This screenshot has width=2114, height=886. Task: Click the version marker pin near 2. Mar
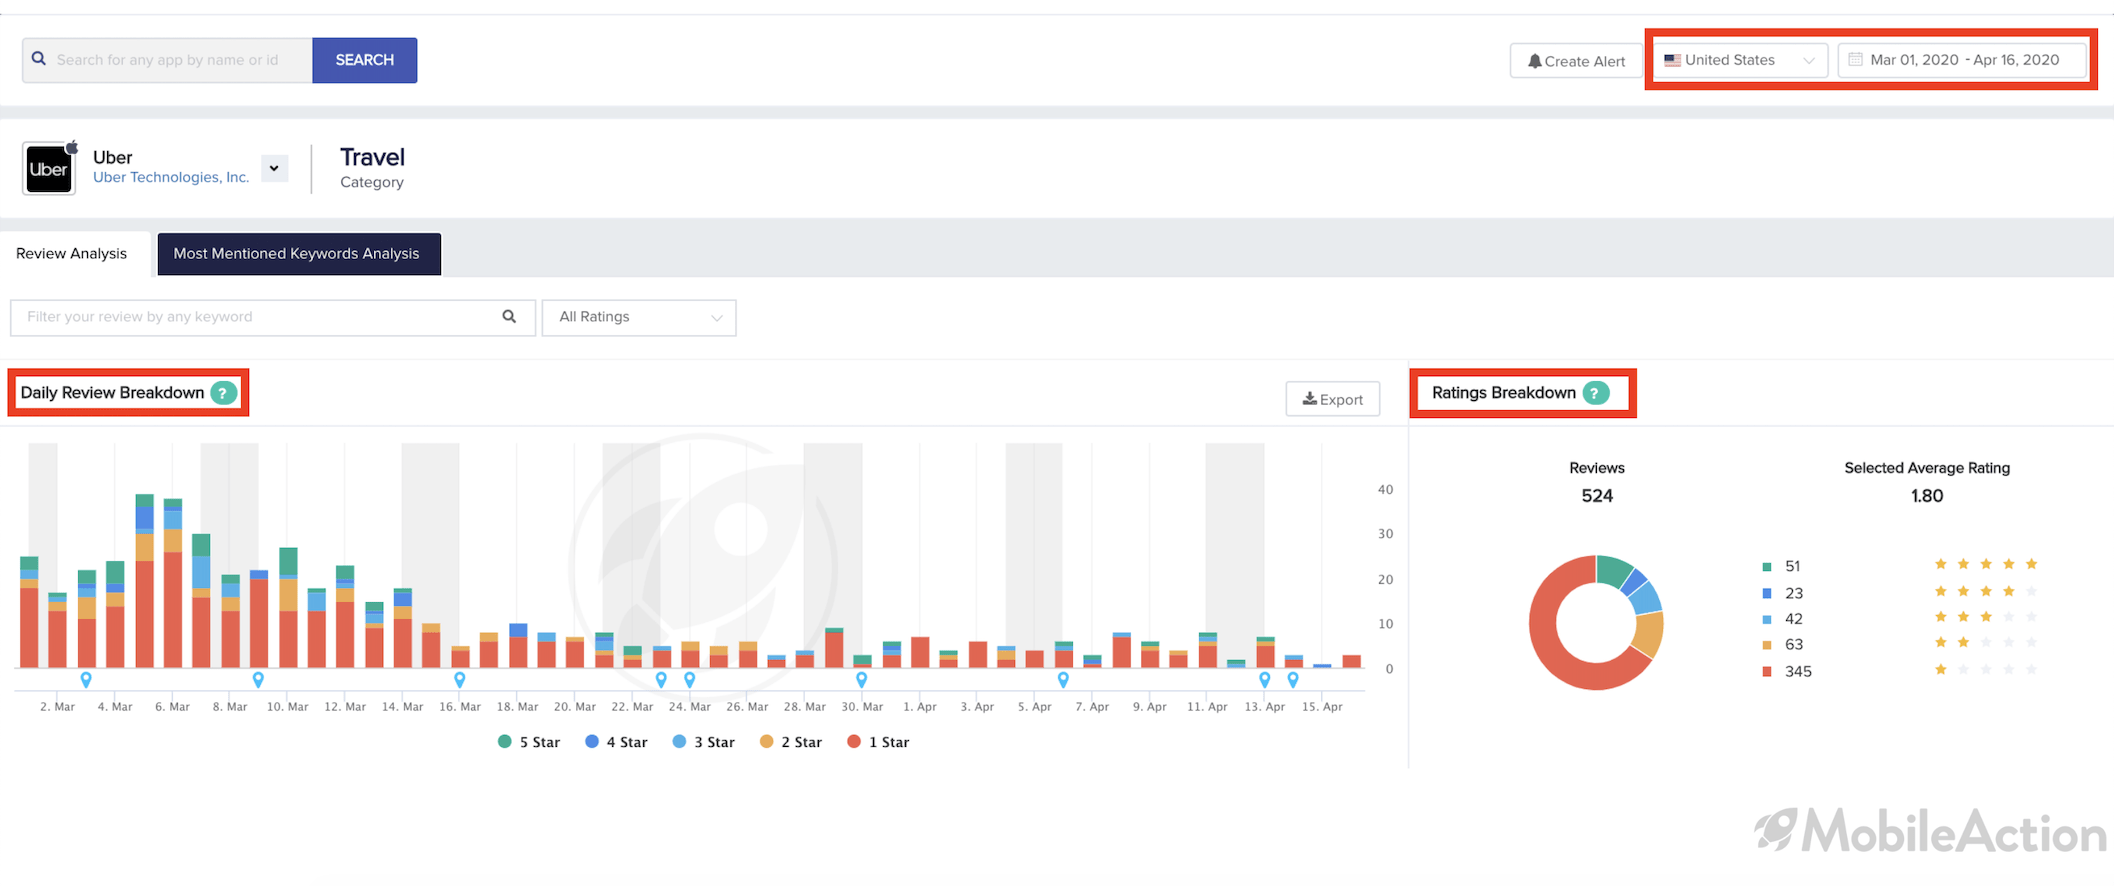[x=86, y=680]
